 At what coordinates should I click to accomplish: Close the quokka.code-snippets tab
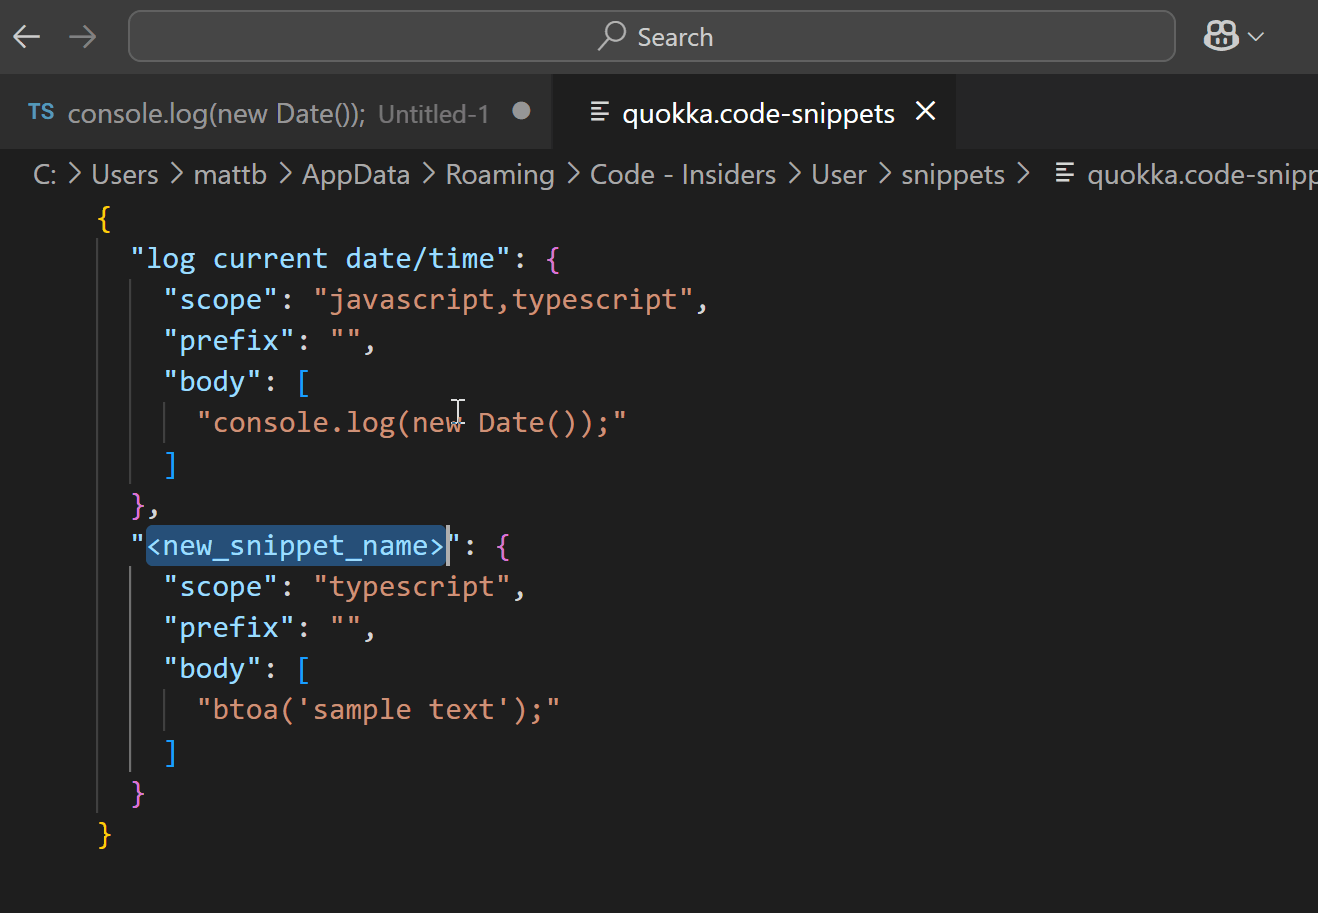tap(926, 111)
